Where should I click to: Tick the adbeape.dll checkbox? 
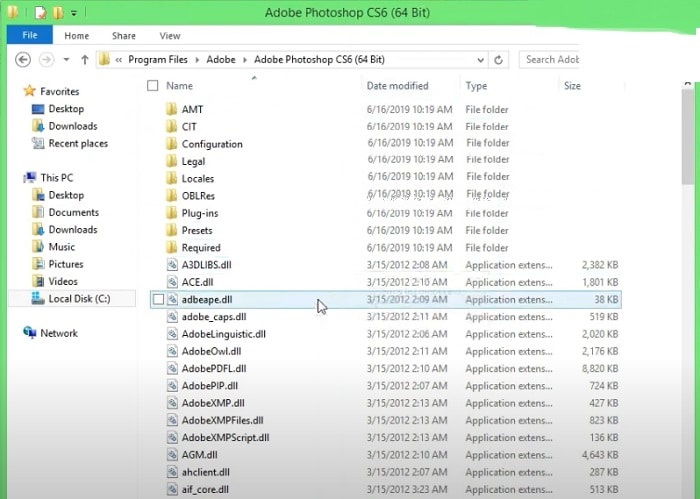[158, 299]
